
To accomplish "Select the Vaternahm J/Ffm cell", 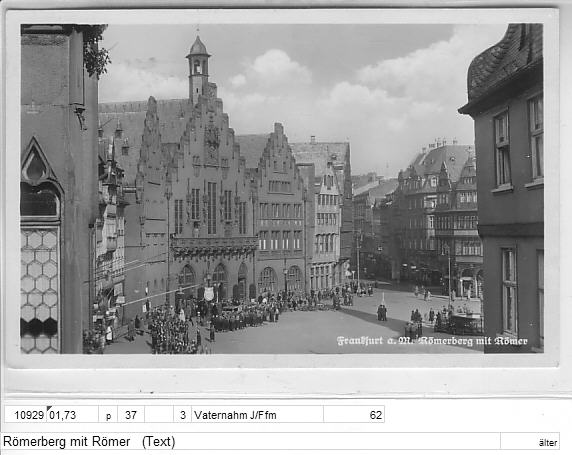I will pyautogui.click(x=257, y=414).
